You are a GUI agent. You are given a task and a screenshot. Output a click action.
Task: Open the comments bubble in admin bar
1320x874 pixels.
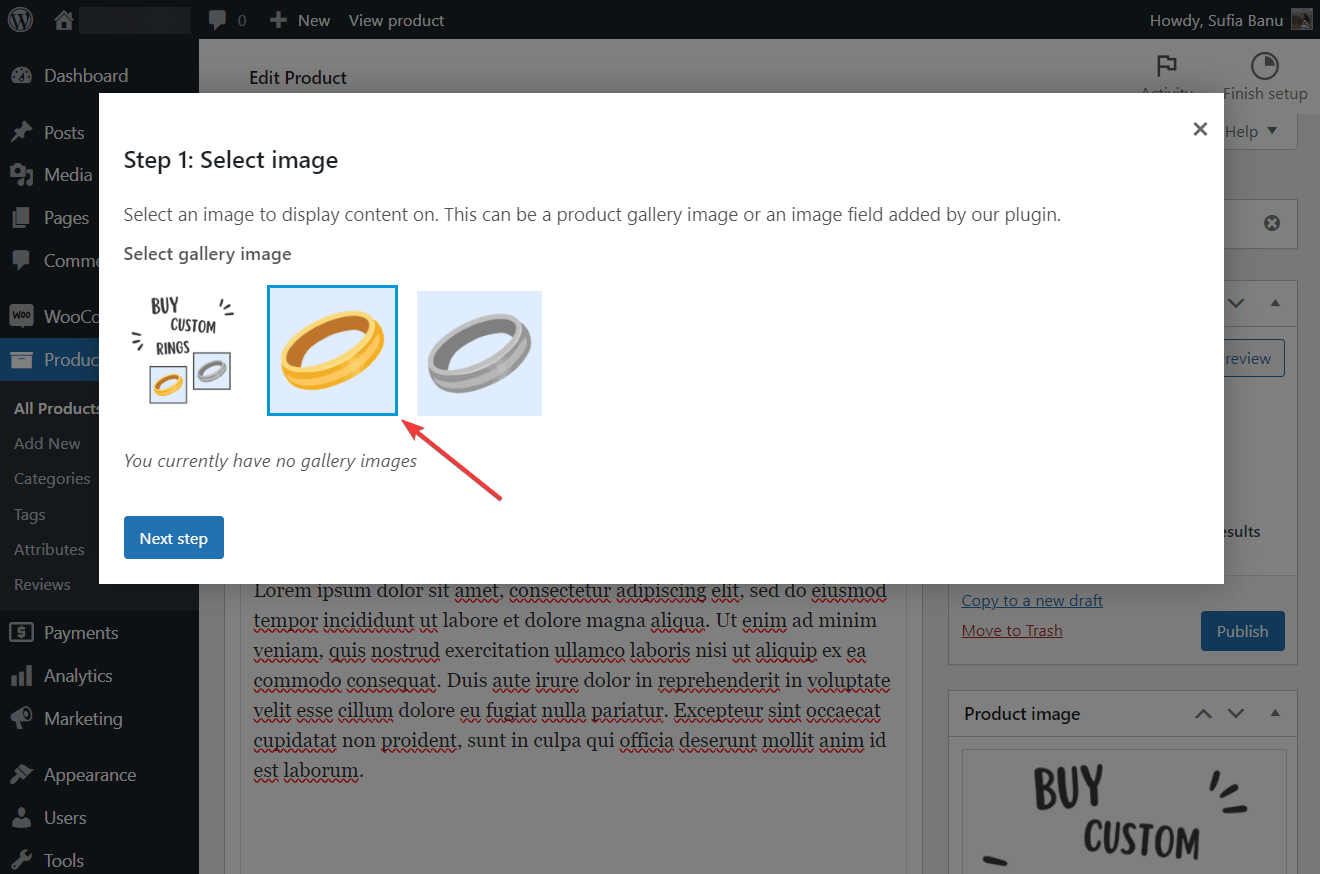pyautogui.click(x=227, y=20)
